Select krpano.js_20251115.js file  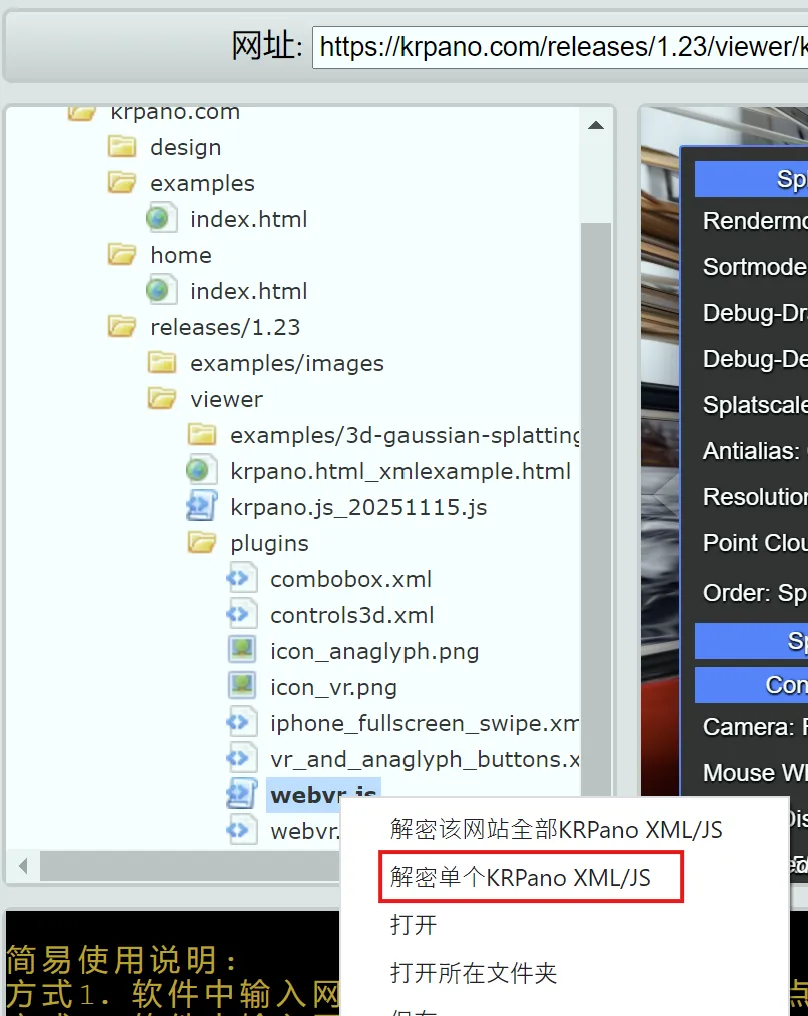[x=359, y=507]
